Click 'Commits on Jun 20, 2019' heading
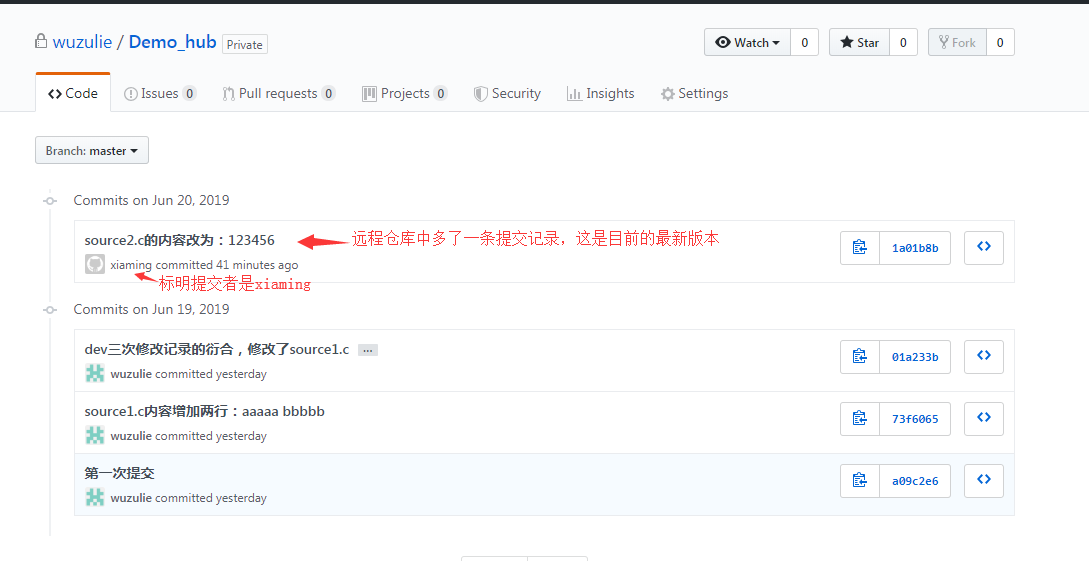Viewport: 1089px width, 561px height. tap(151, 200)
